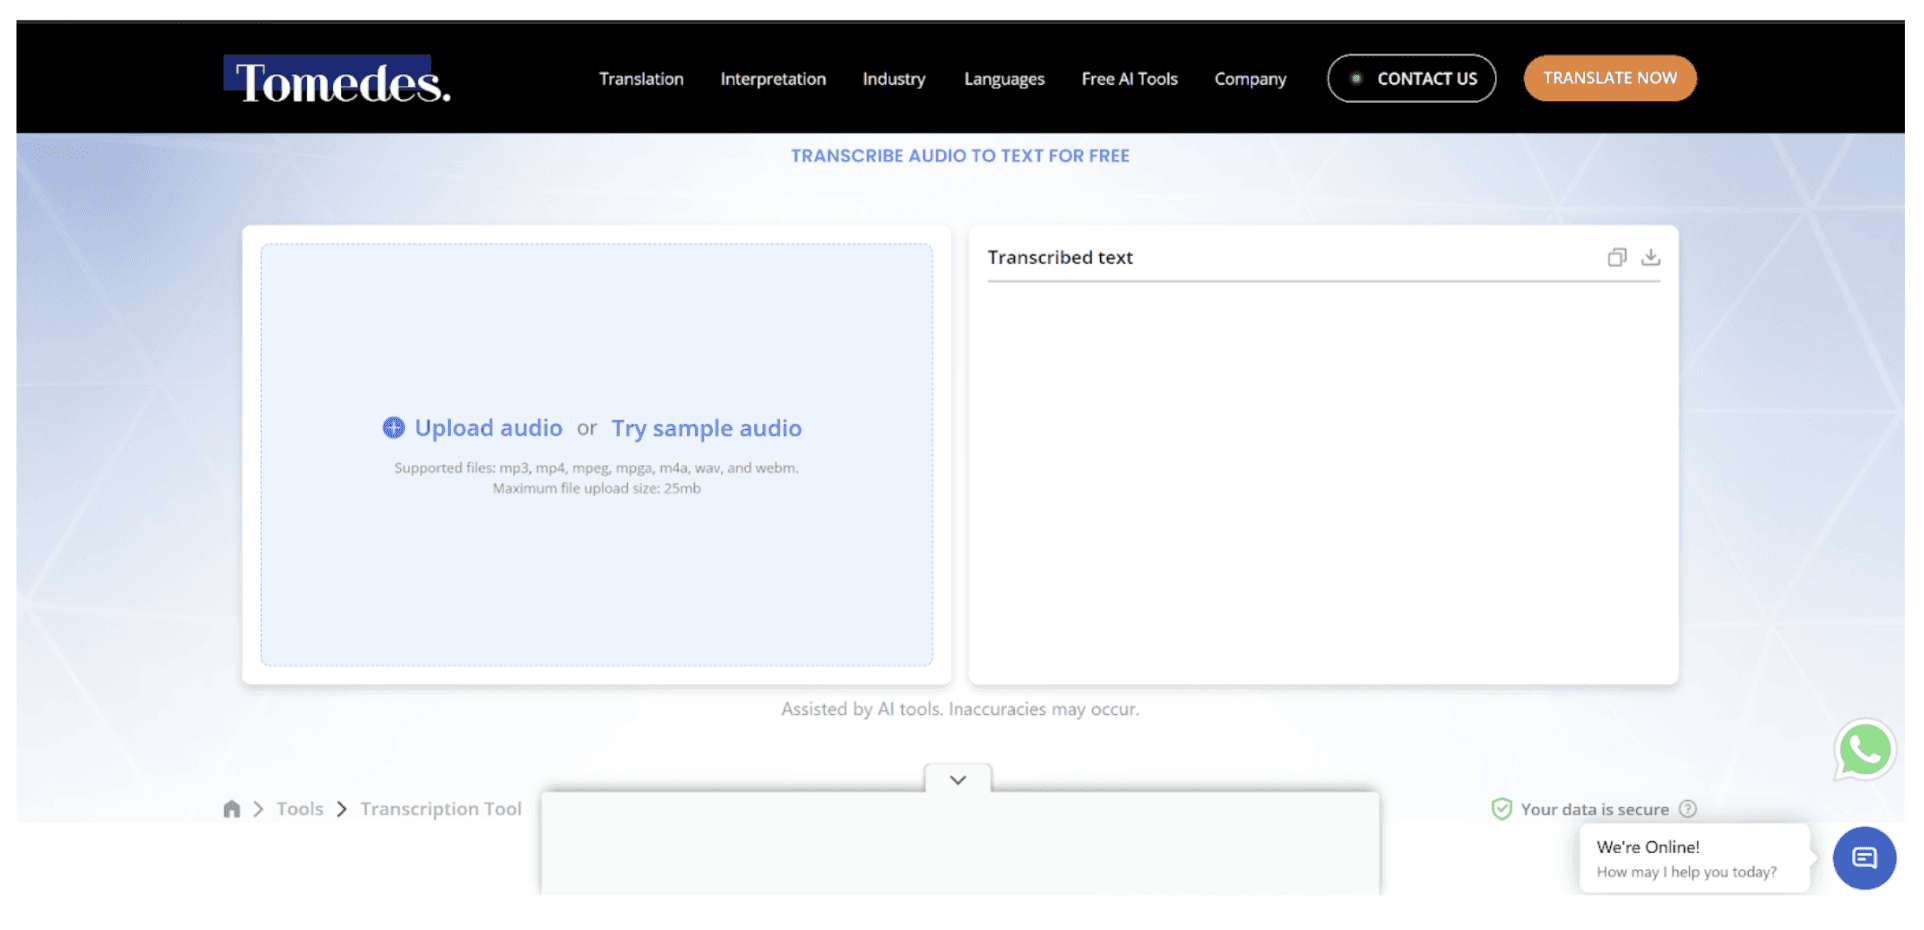Select the Upload audio plus icon
Image resolution: width=1924 pixels, height=930 pixels.
[393, 427]
